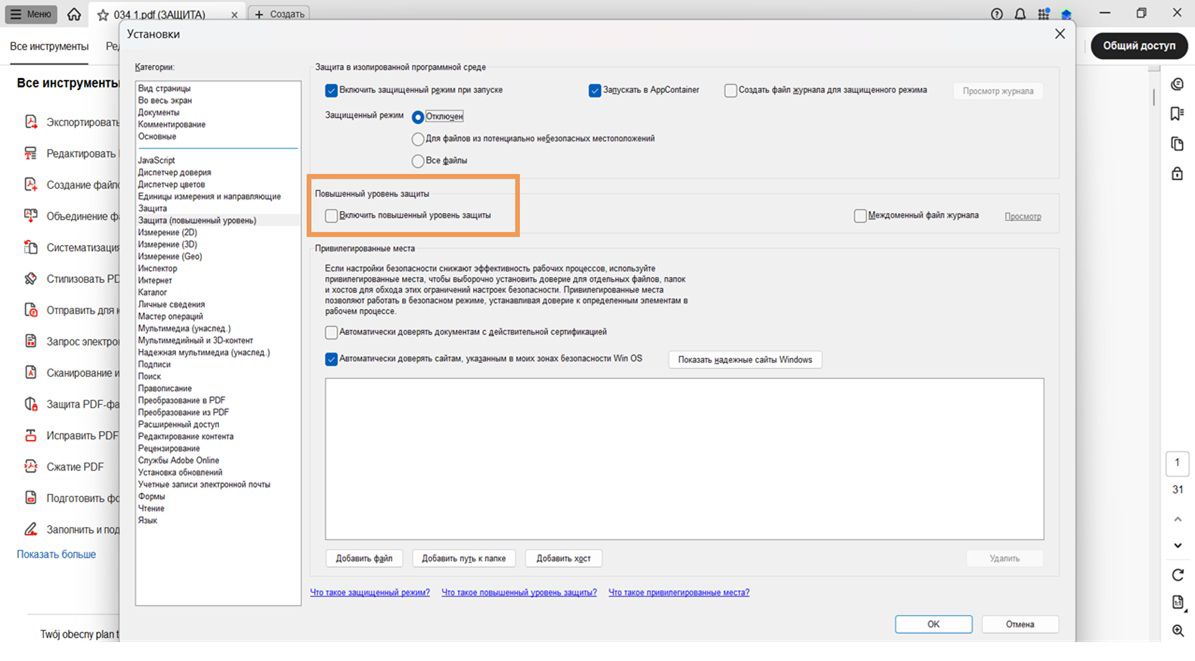Select Защита (повышенный уровень) category

click(197, 220)
